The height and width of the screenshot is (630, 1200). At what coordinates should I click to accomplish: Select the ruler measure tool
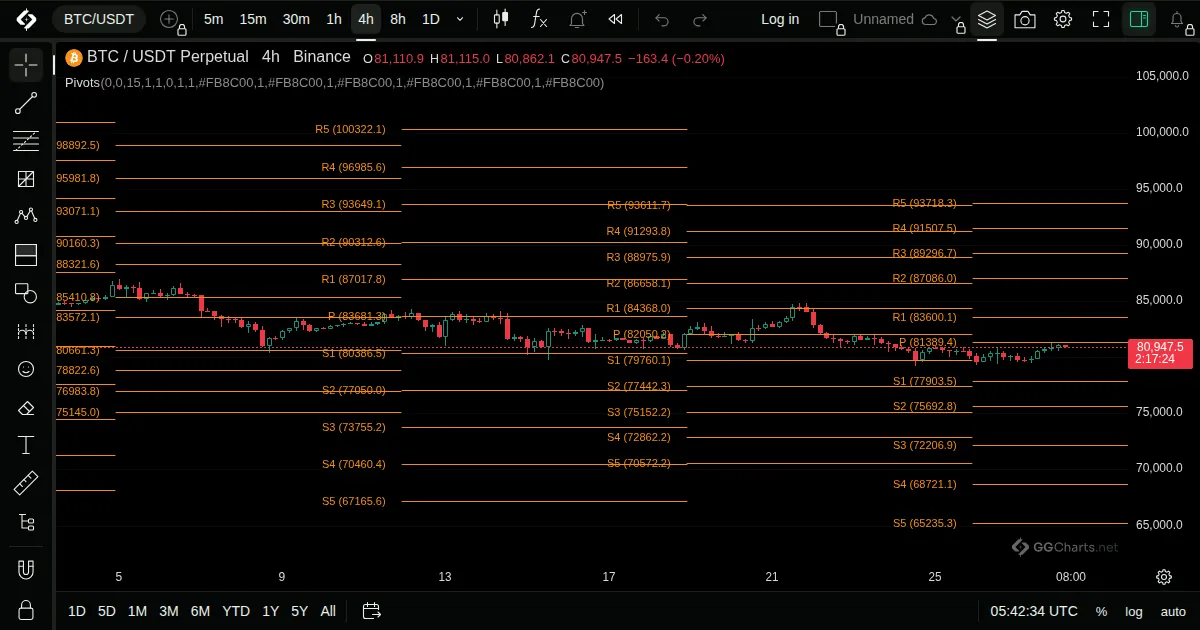tap(26, 484)
